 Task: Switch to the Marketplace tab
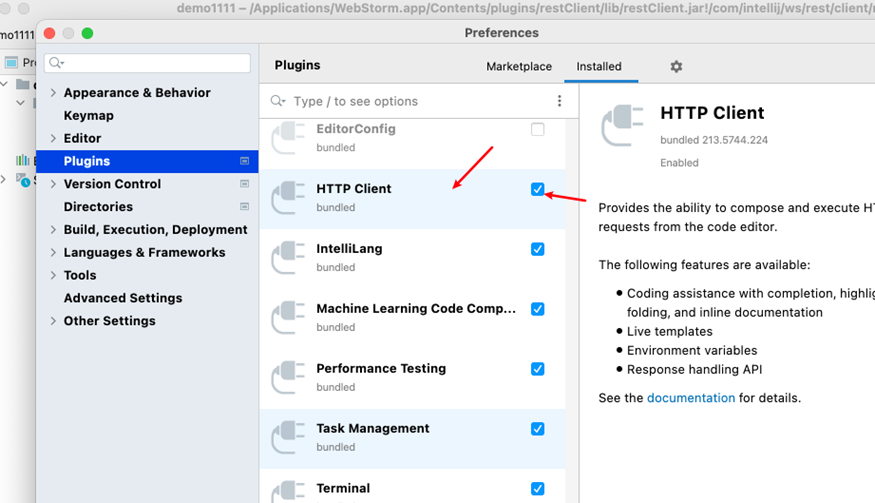click(x=518, y=66)
